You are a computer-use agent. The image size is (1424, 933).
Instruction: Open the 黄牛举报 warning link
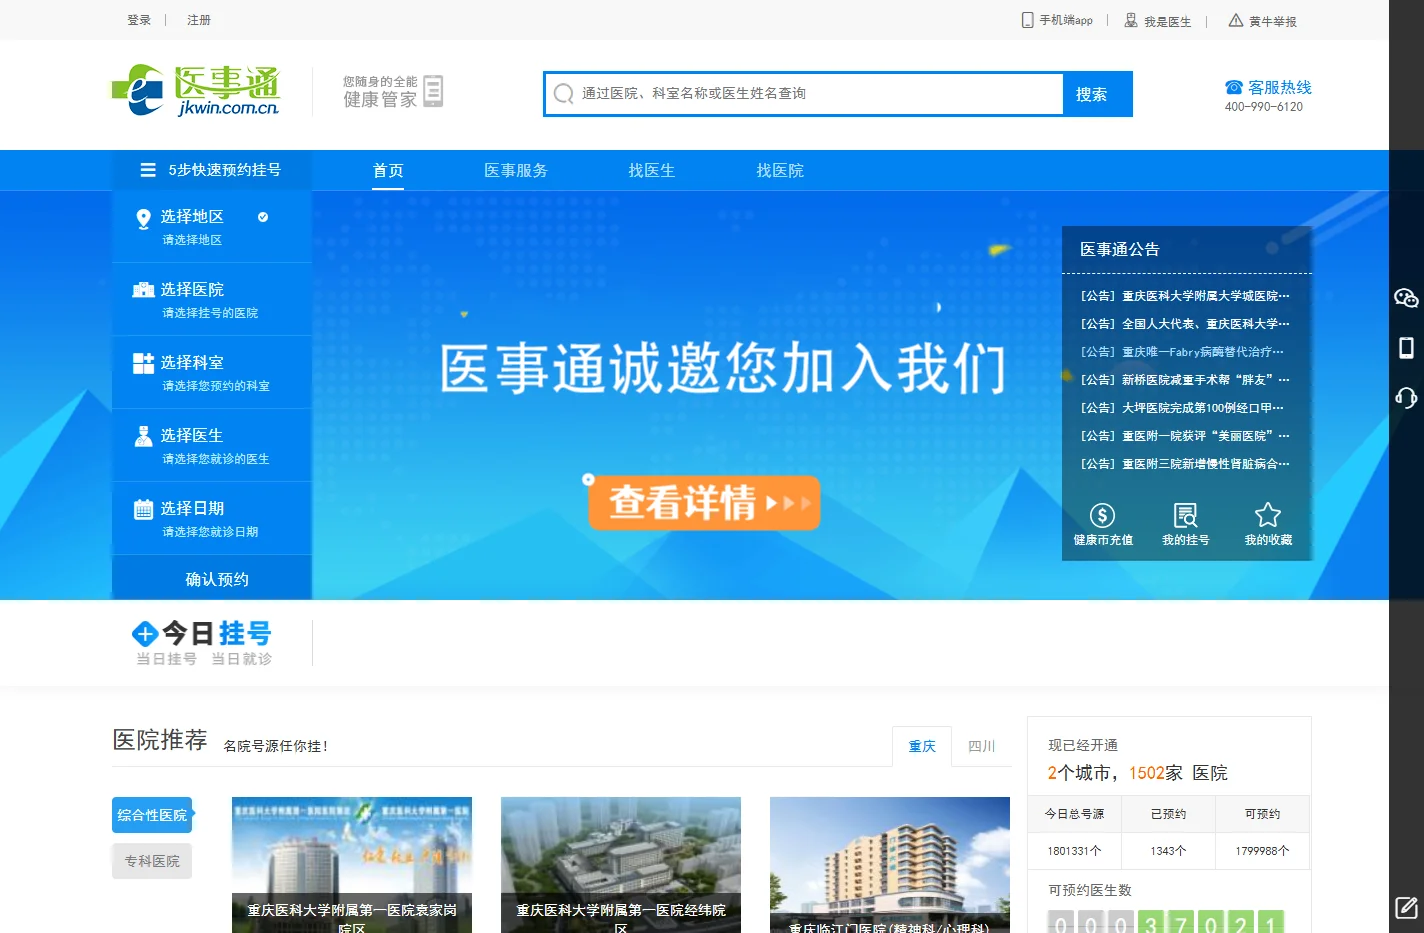click(1263, 21)
